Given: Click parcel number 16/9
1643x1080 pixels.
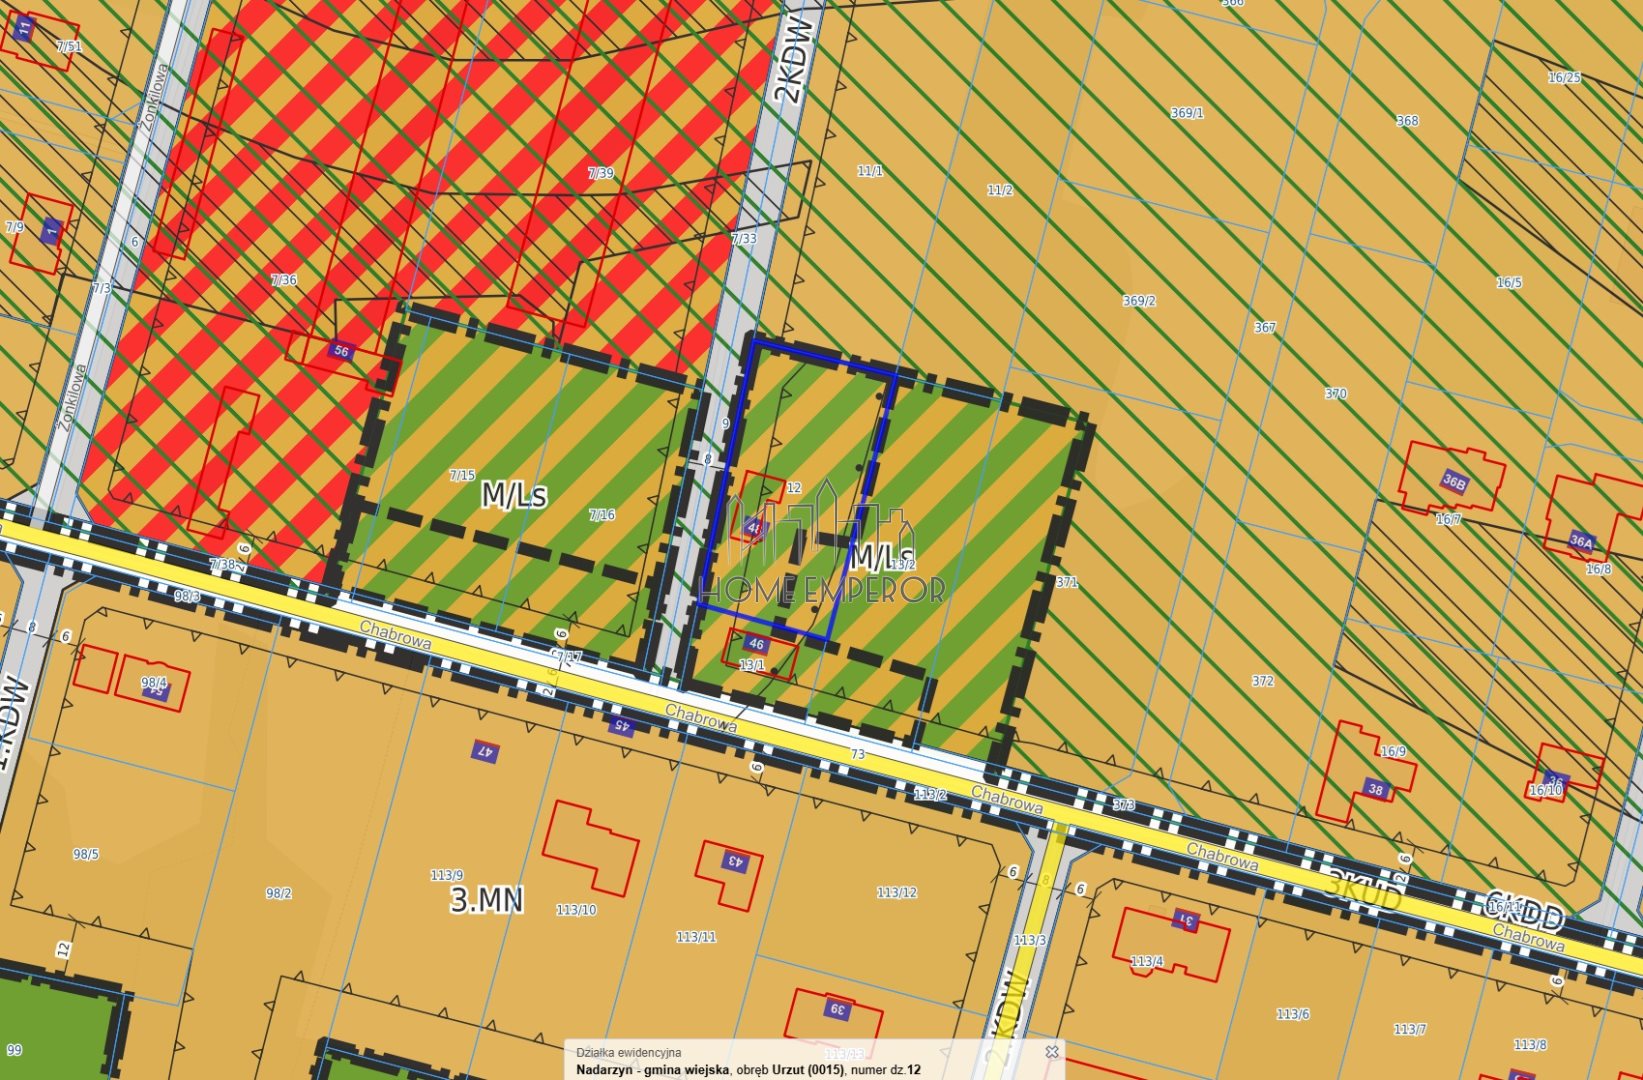Looking at the screenshot, I should [x=1393, y=751].
